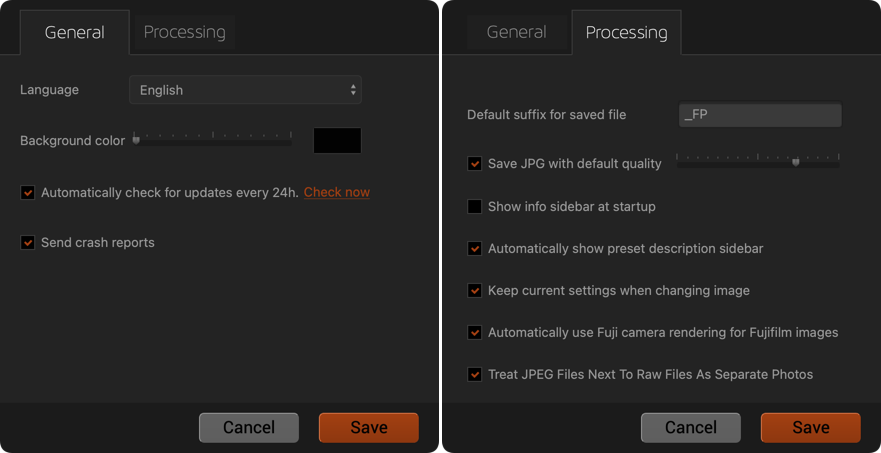Switch to General tab in the file suffix dialog
The image size is (881, 453).
tap(516, 32)
